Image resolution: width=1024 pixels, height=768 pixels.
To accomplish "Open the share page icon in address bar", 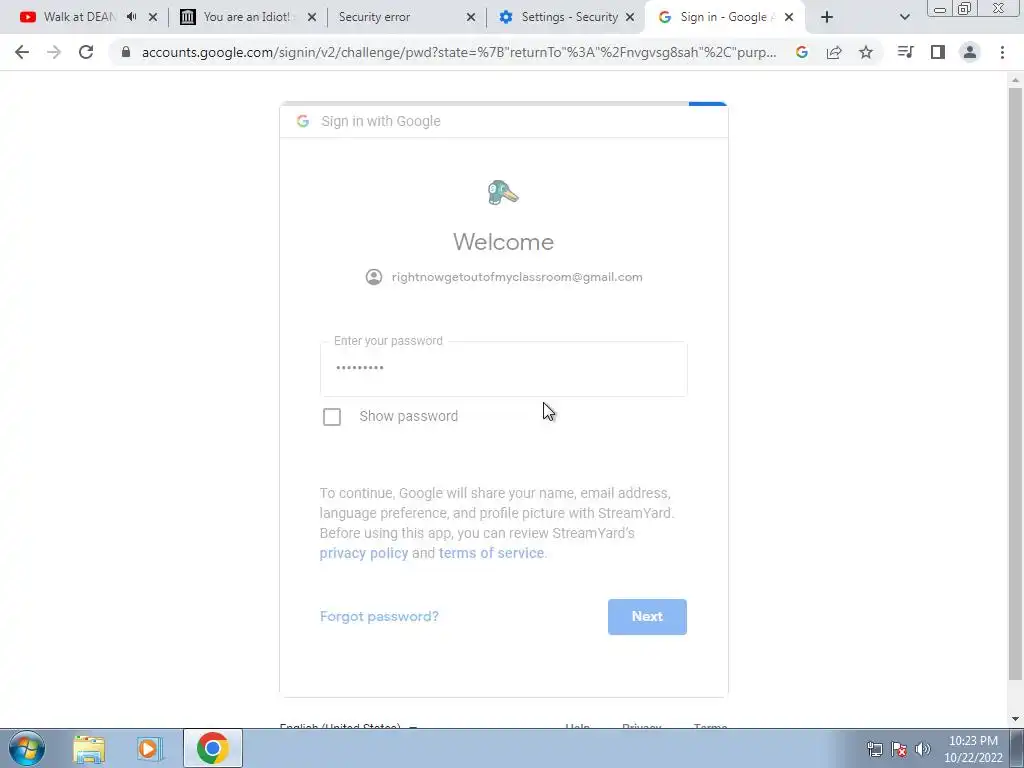I will 834,52.
